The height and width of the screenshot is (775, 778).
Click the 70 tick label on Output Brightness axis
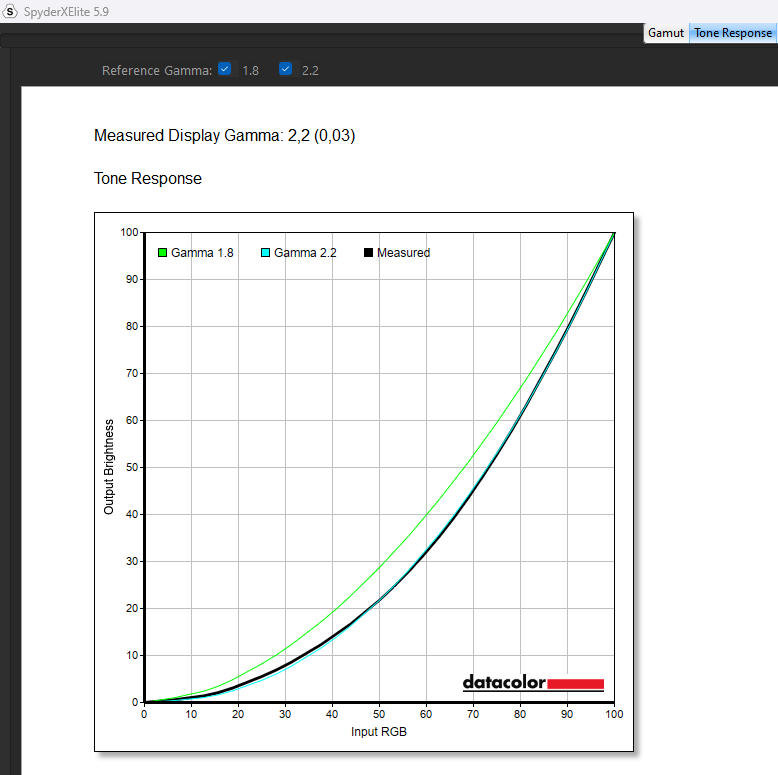click(130, 373)
